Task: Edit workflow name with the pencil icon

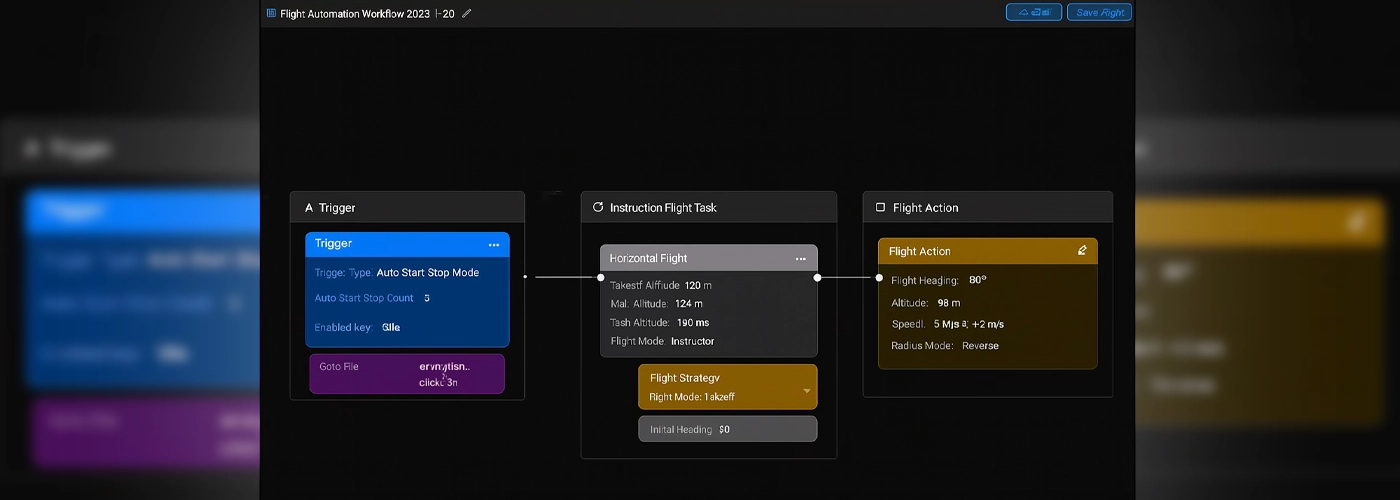Action: [467, 13]
